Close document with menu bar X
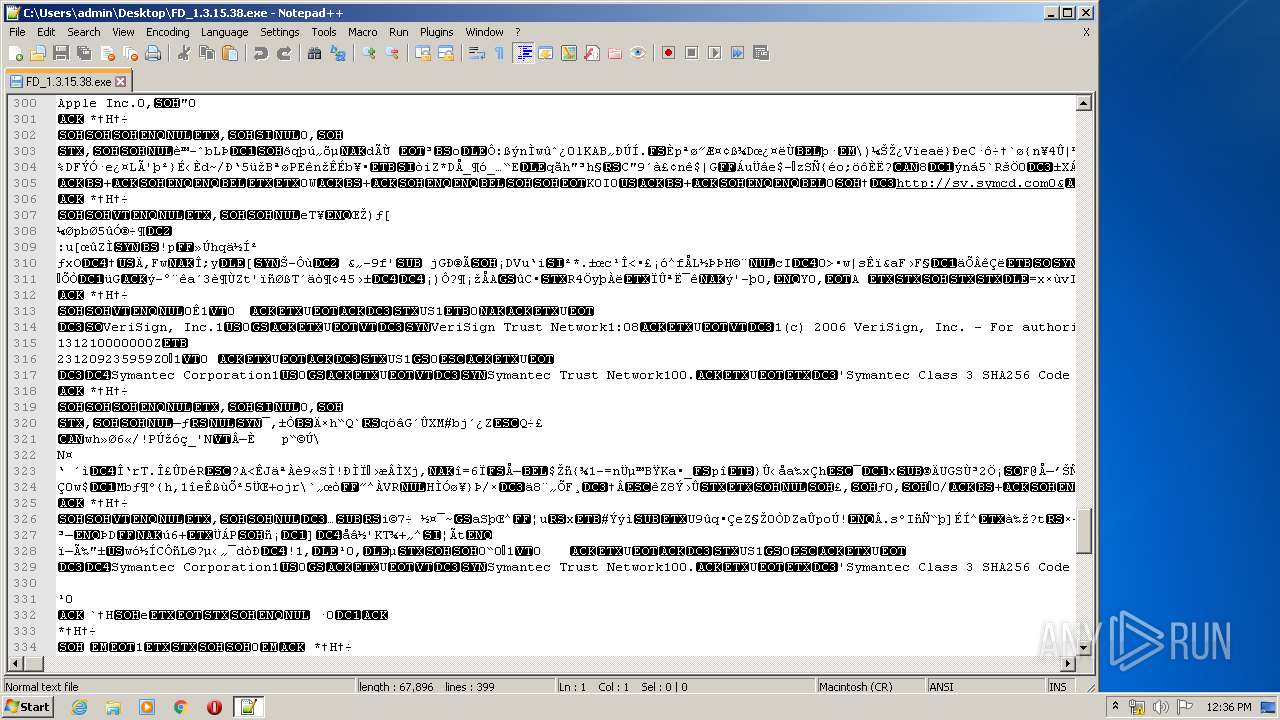The width and height of the screenshot is (1280, 720). [1086, 32]
